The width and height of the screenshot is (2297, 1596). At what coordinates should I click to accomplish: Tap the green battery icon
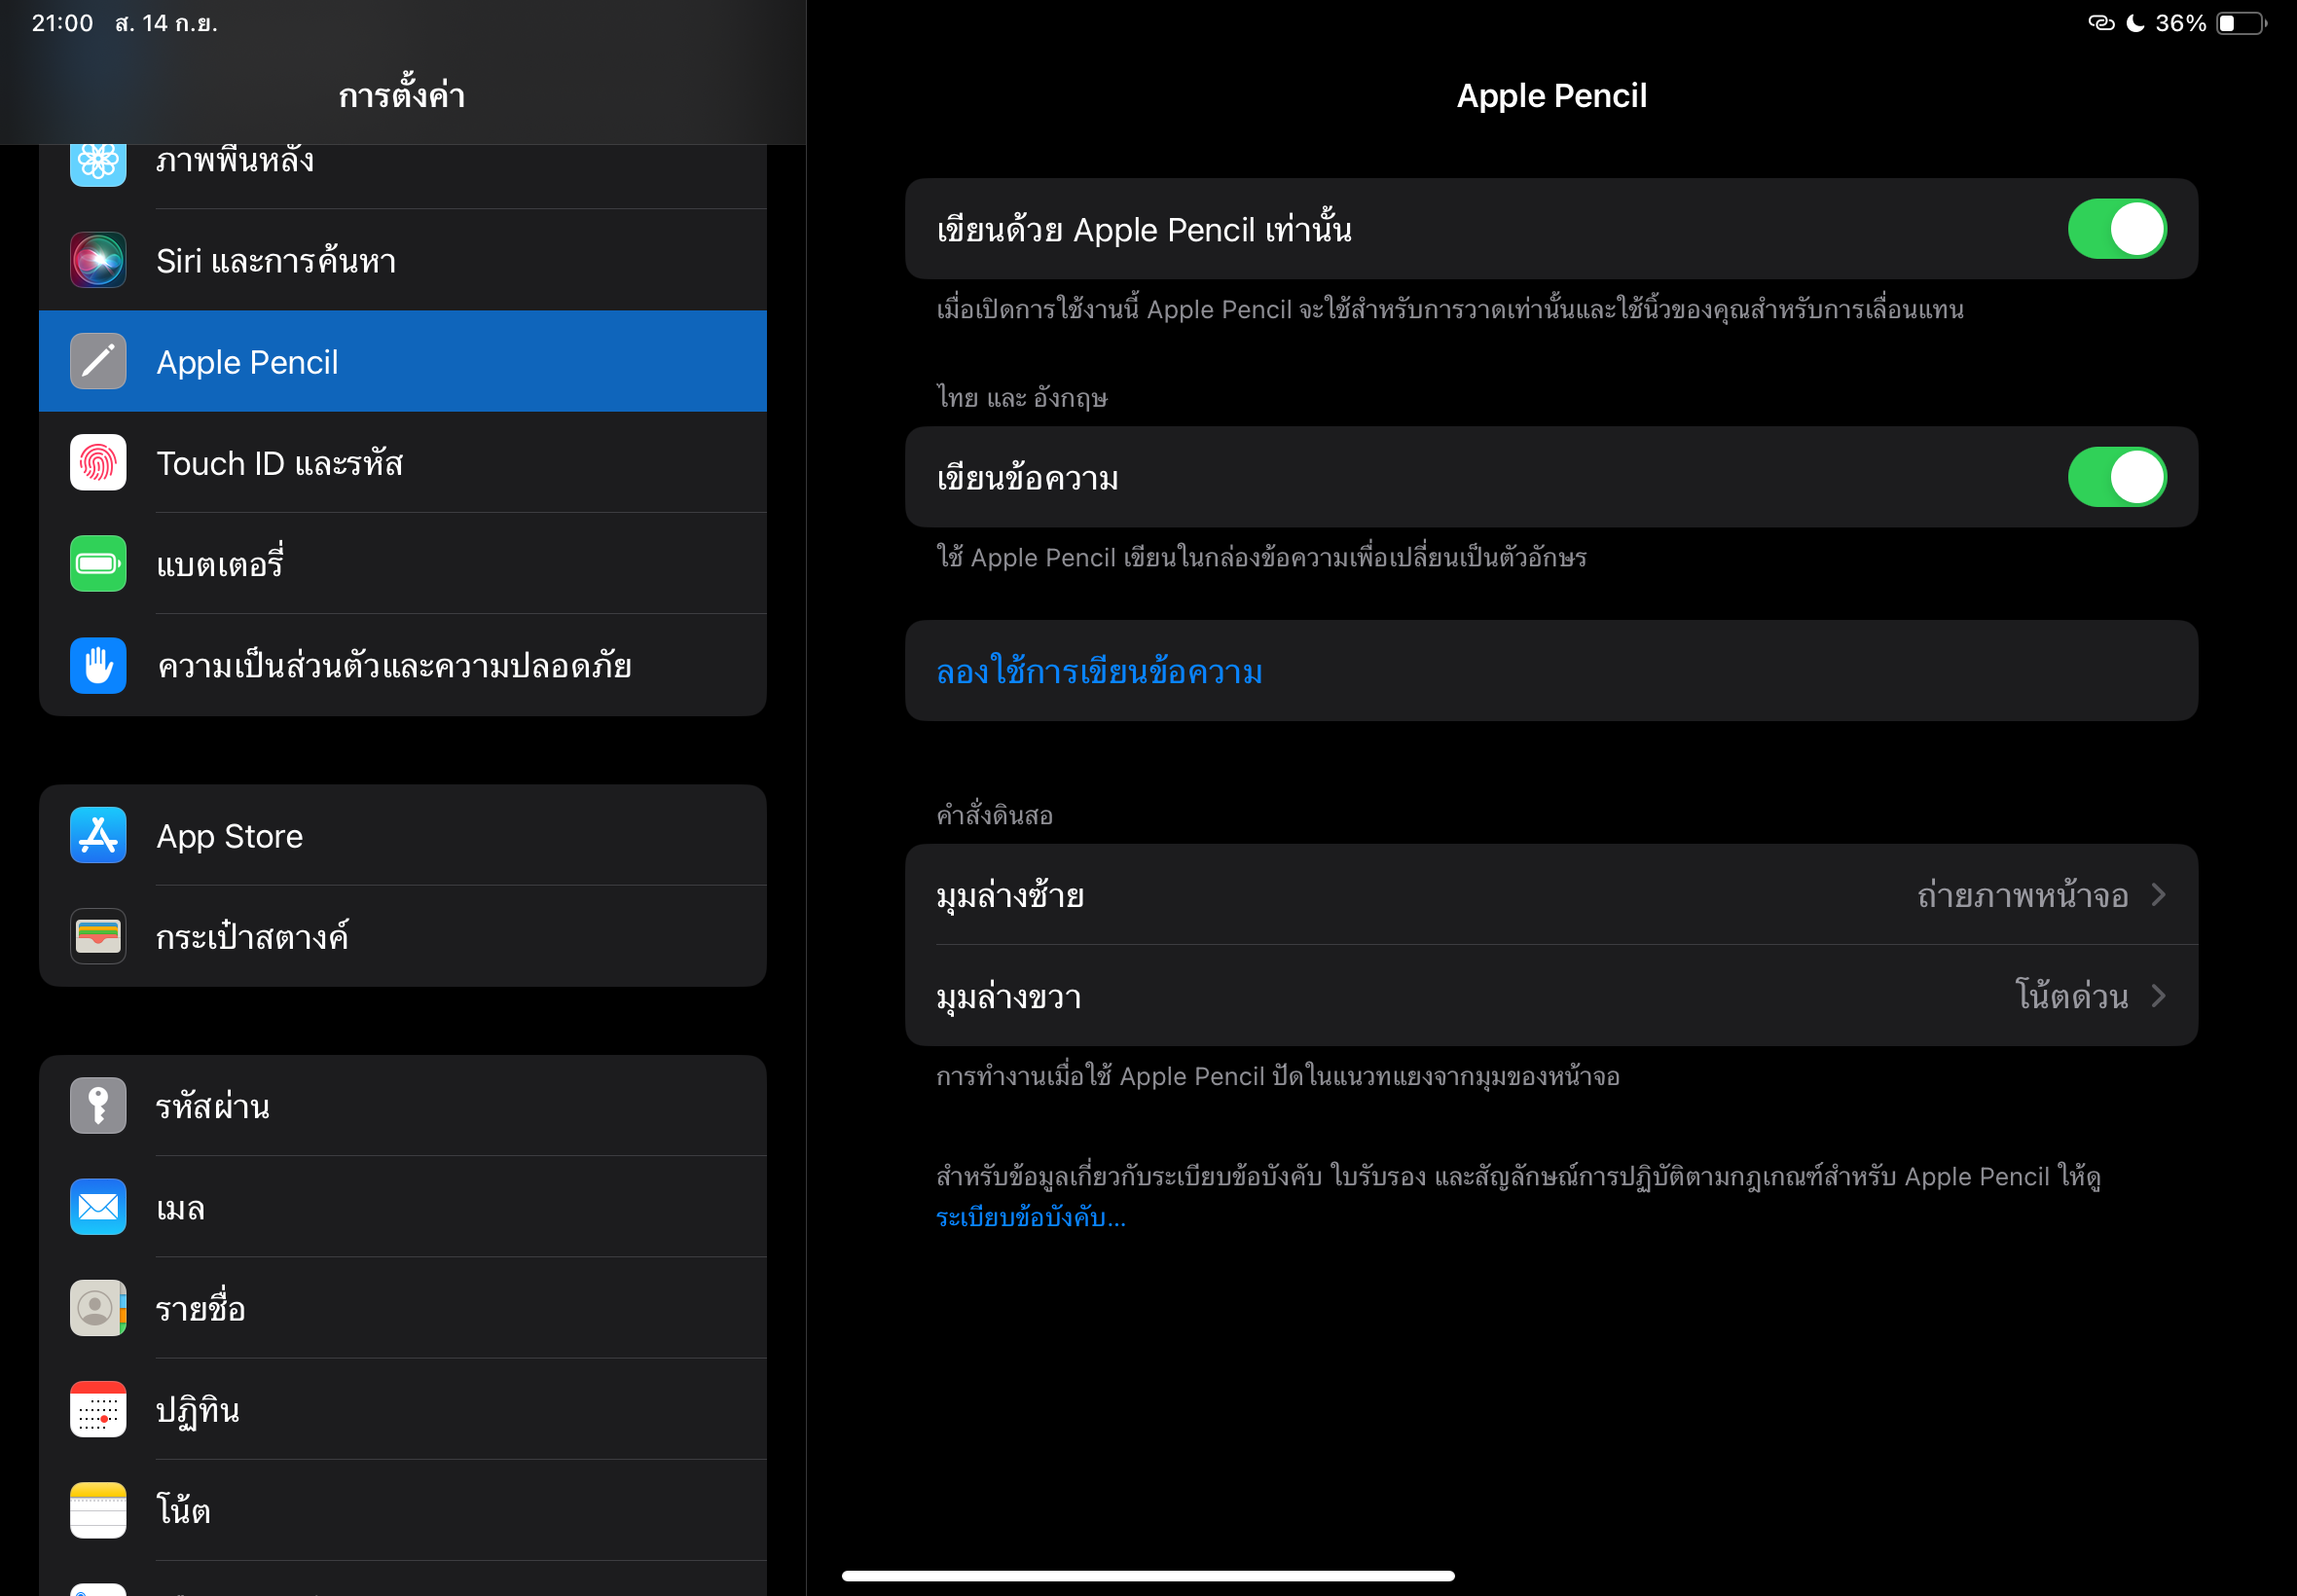click(x=98, y=564)
